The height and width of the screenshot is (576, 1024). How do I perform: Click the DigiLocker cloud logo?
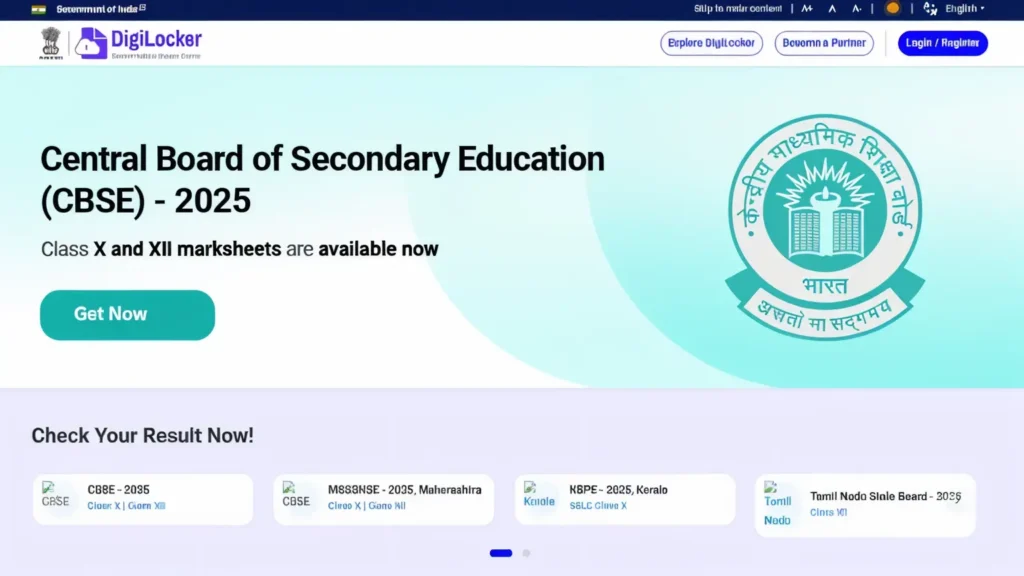(x=91, y=43)
